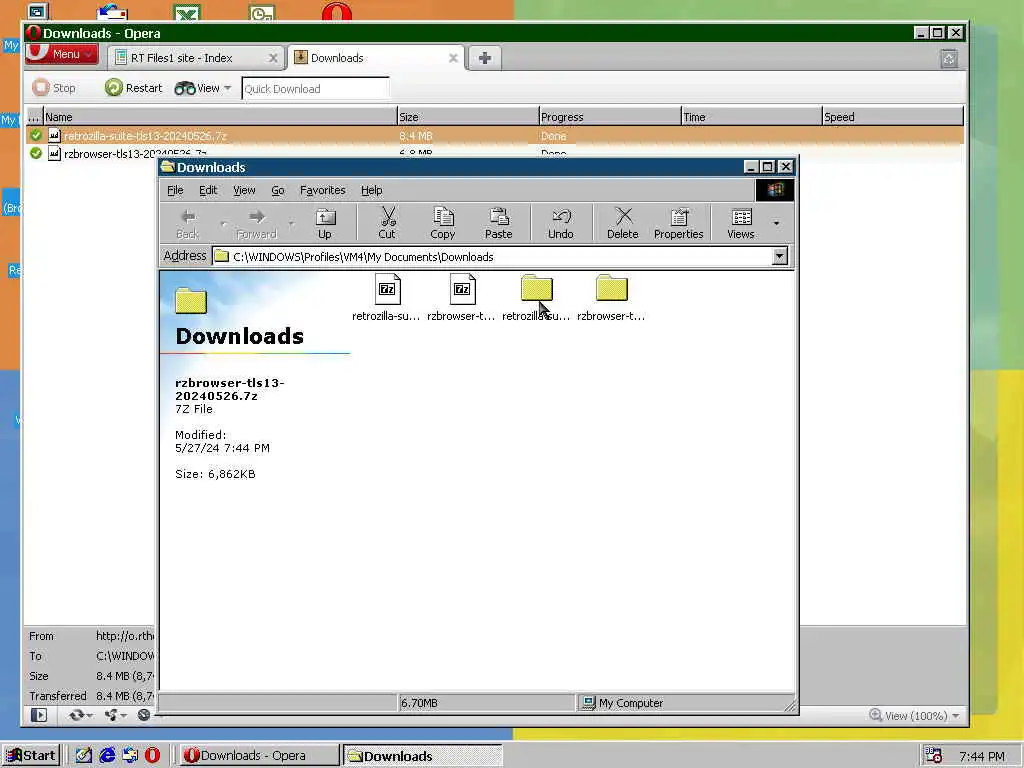Click the Cut toolbar icon in Explorer

(387, 223)
